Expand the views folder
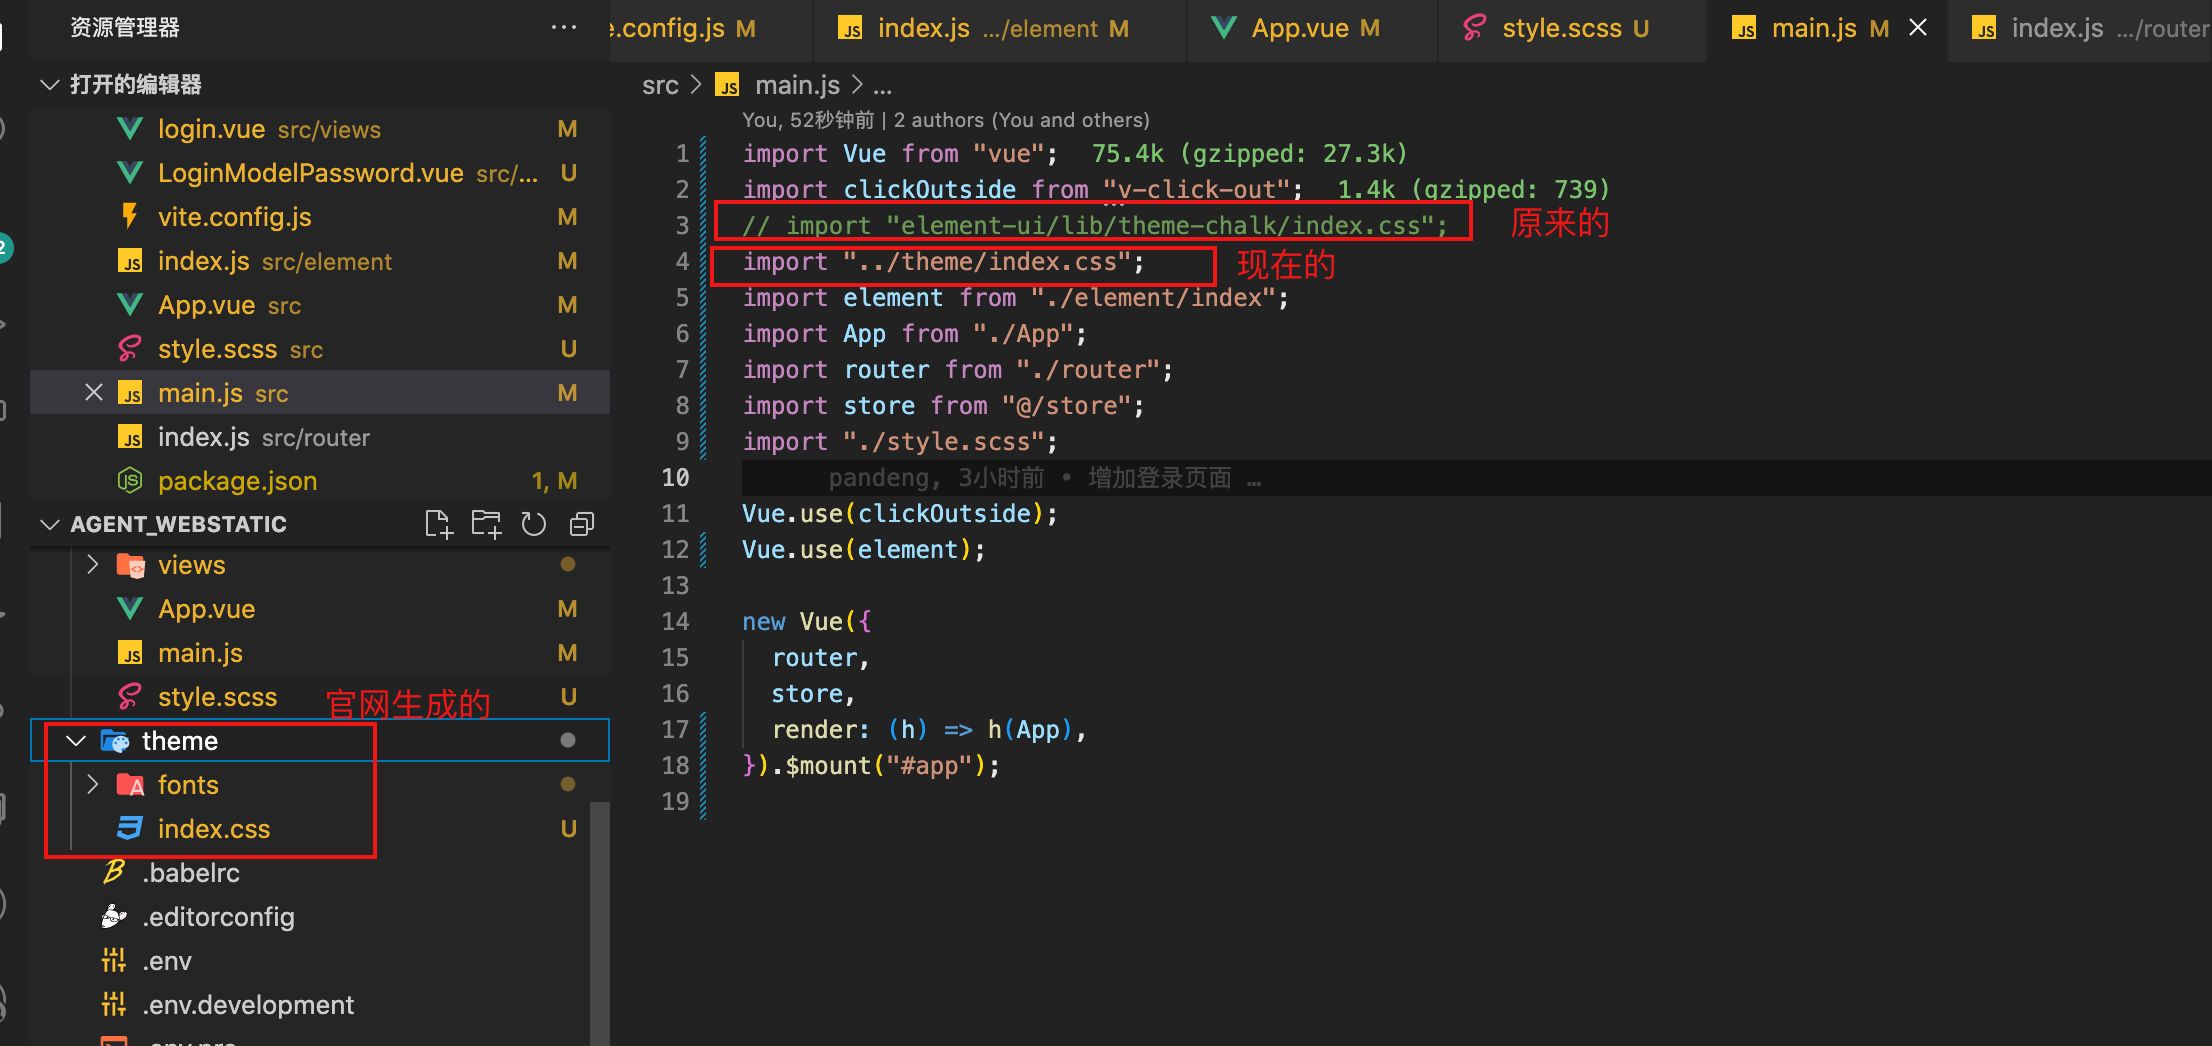 [x=93, y=565]
